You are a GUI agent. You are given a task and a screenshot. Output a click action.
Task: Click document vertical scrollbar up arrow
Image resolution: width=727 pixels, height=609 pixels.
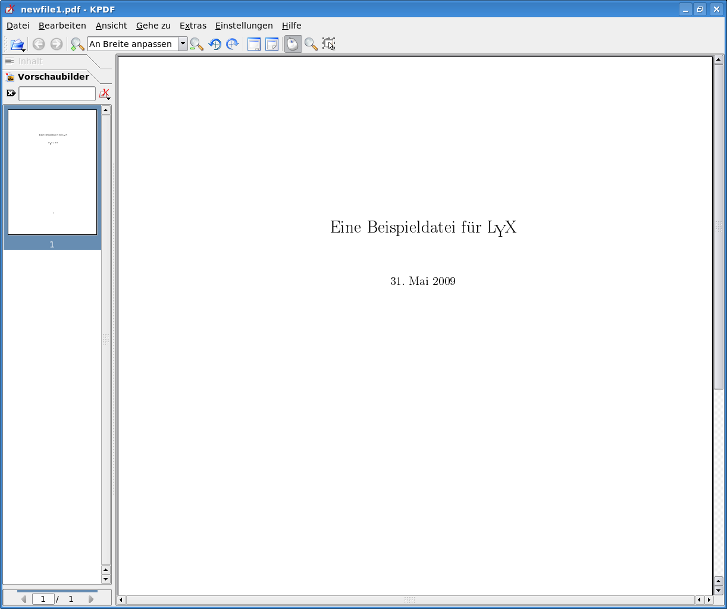pos(719,59)
